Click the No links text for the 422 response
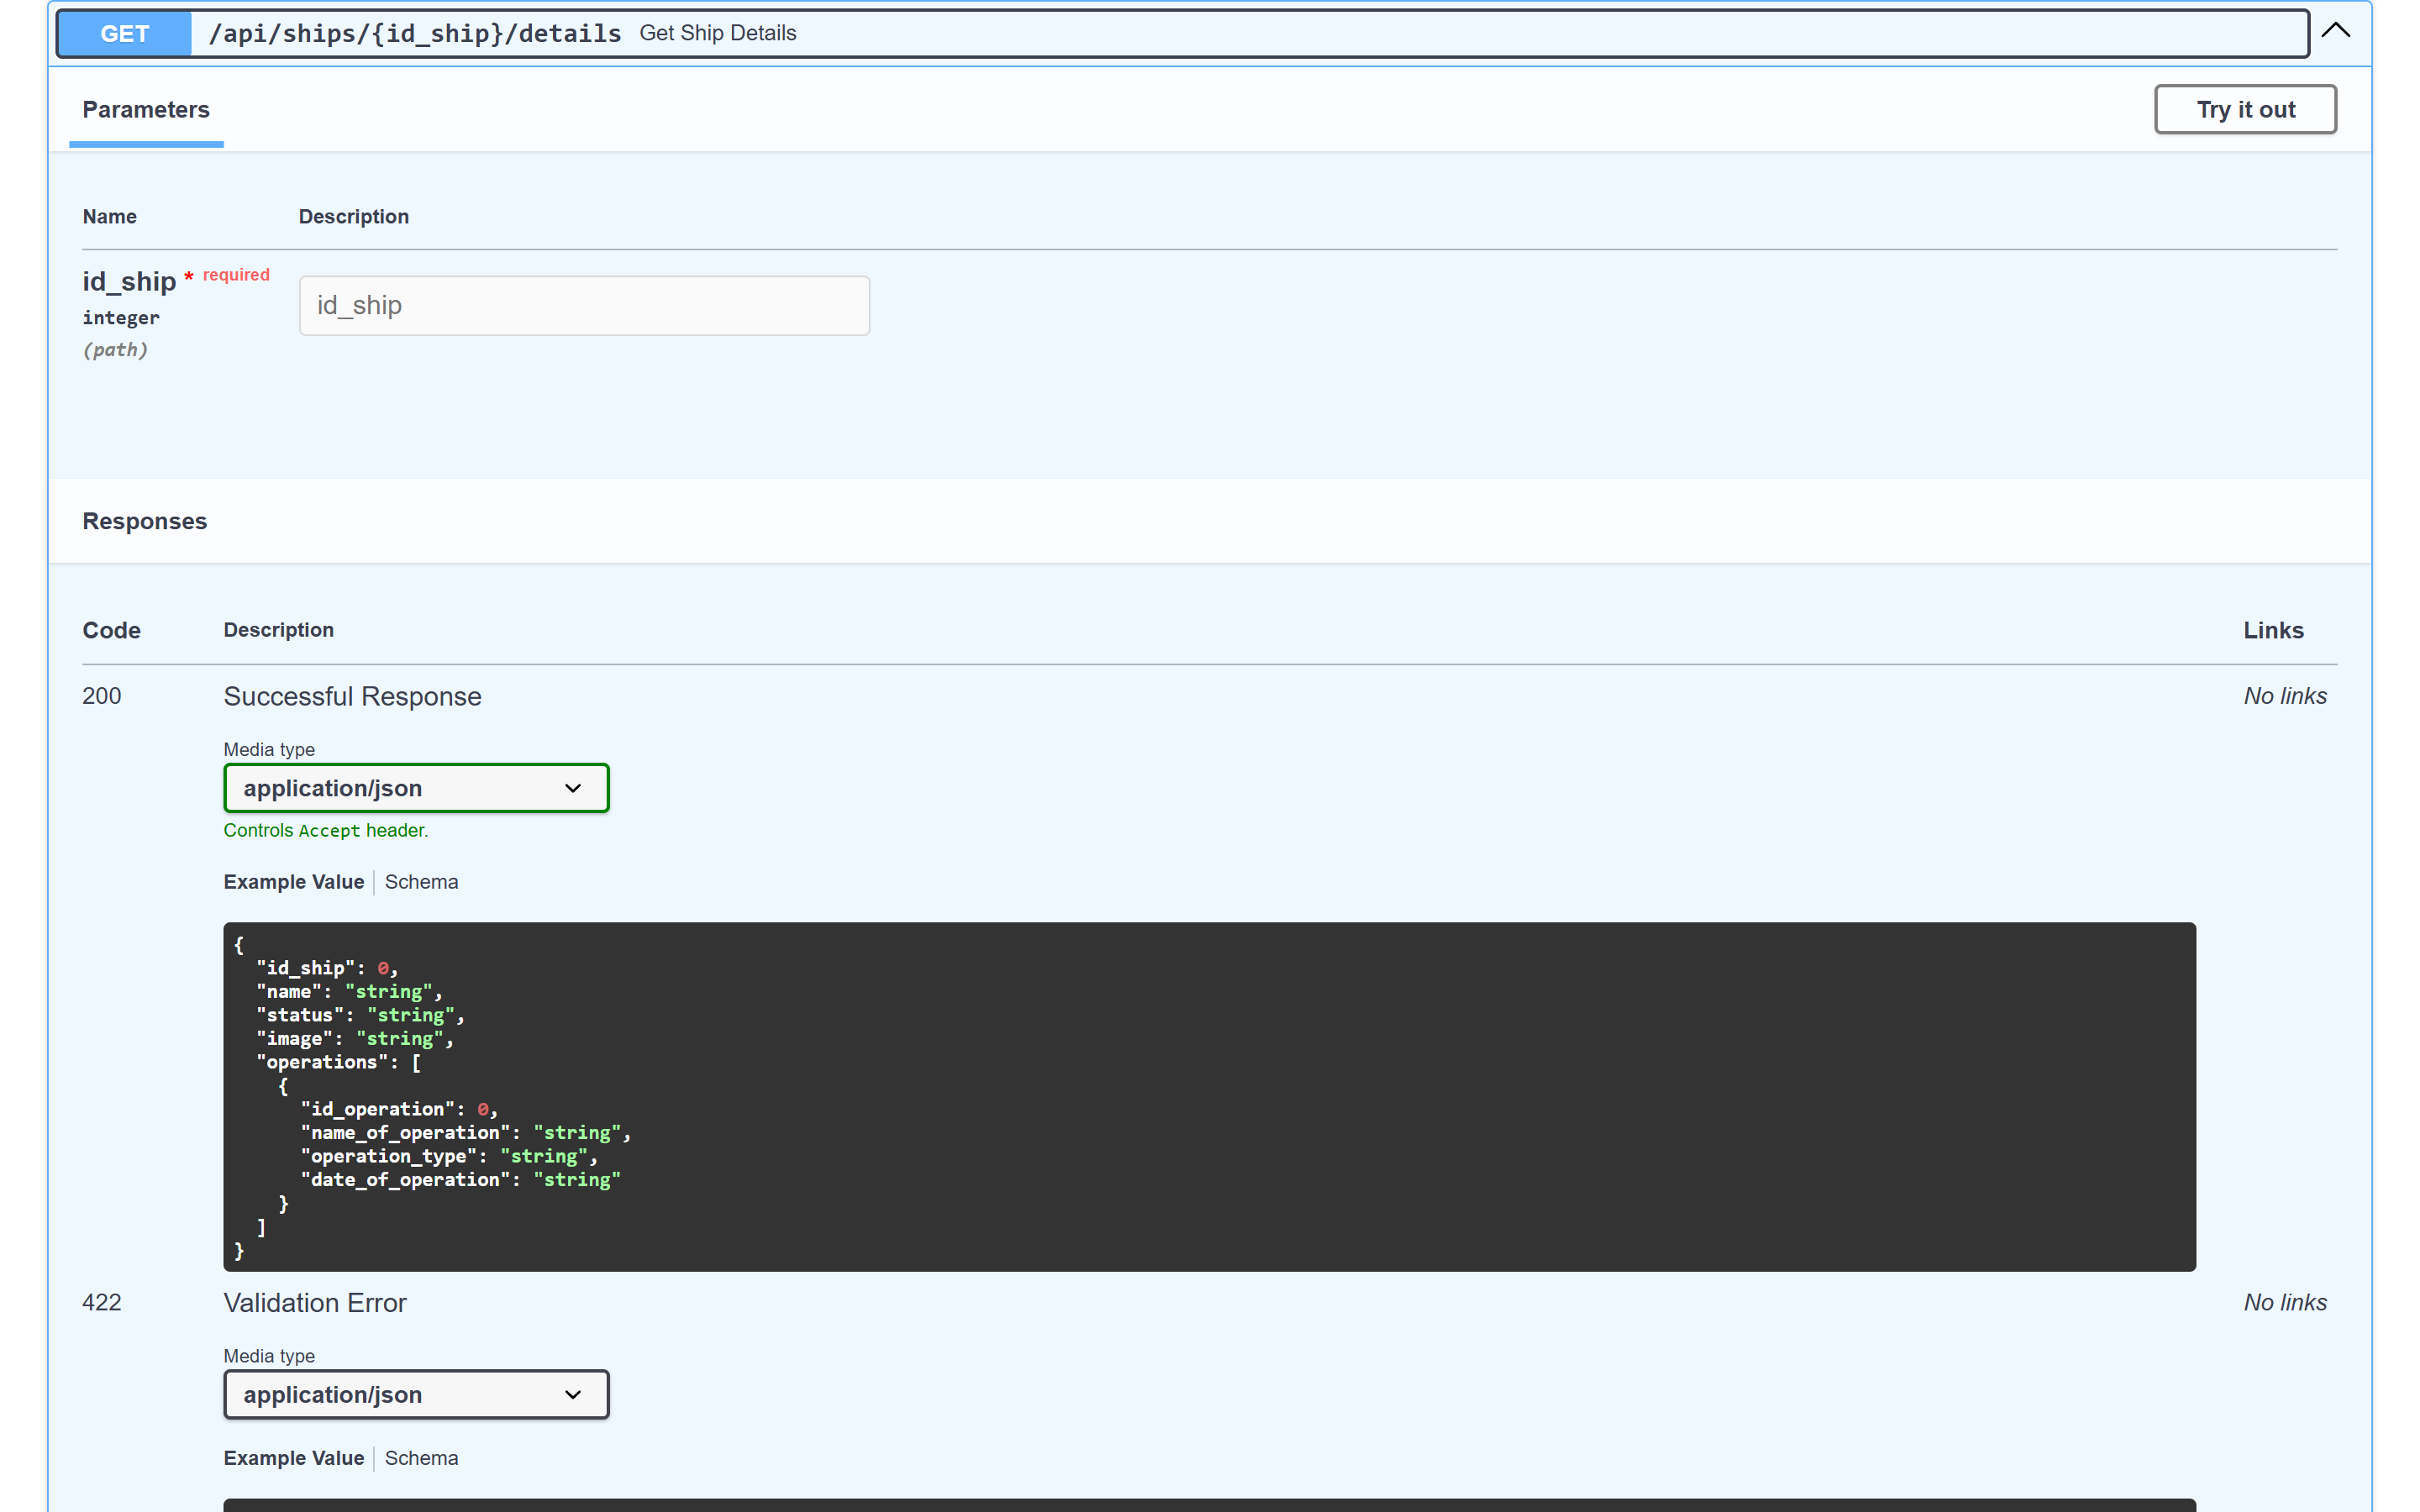This screenshot has height=1512, width=2420. pyautogui.click(x=2284, y=1302)
